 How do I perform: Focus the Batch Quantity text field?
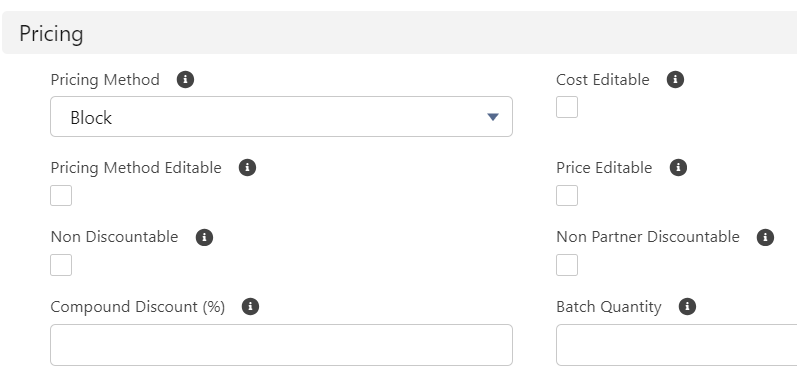pos(677,345)
